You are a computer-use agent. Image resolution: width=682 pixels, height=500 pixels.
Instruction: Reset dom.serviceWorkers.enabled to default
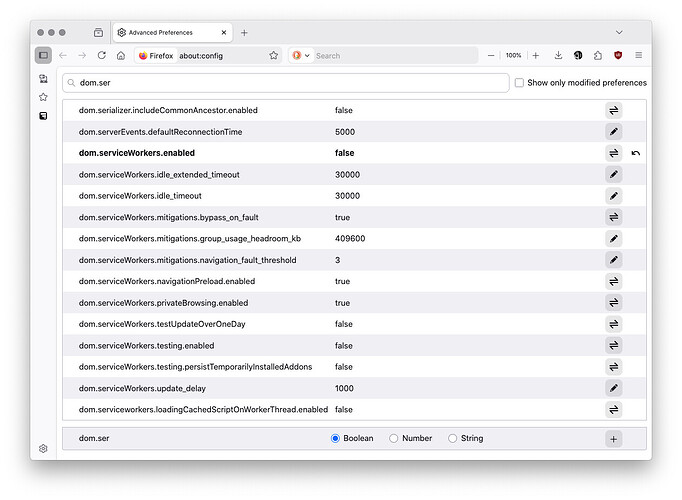(x=635, y=153)
